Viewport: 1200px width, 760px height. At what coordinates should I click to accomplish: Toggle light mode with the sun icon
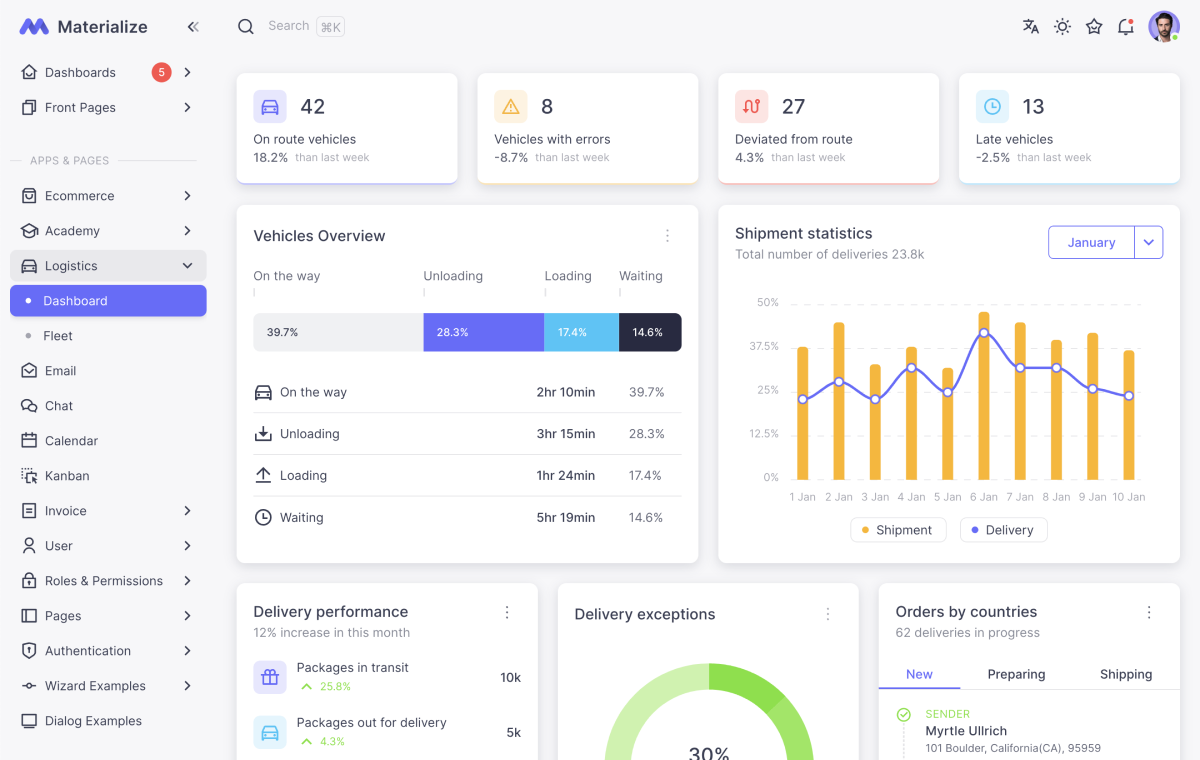tap(1062, 27)
